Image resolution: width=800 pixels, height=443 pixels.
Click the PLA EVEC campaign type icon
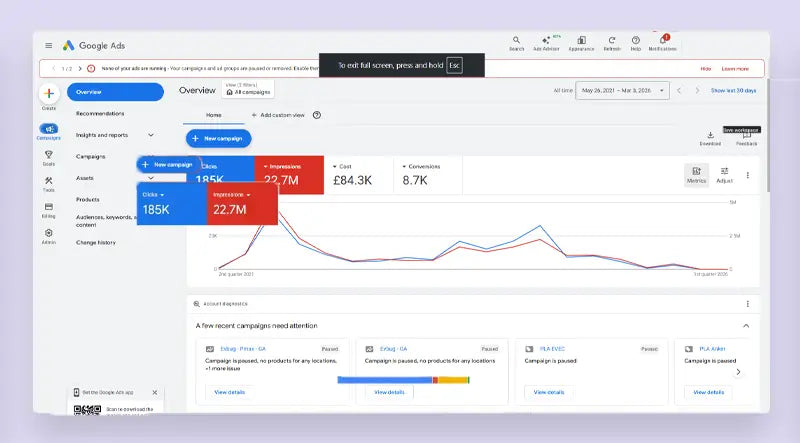(x=529, y=349)
